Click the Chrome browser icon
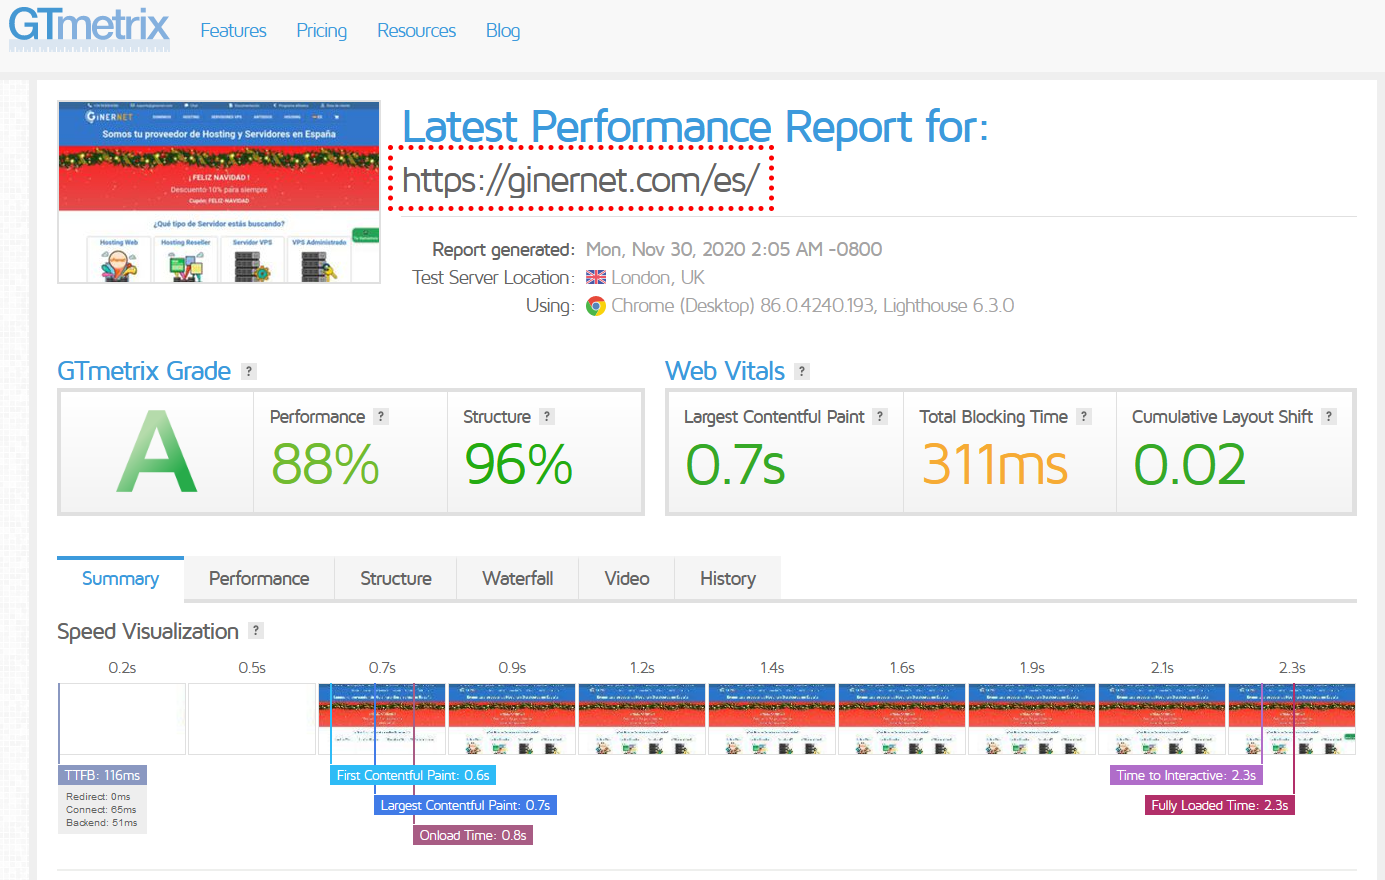The width and height of the screenshot is (1385, 880). [596, 306]
